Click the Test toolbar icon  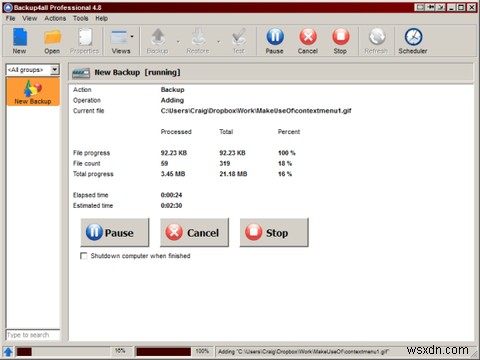[x=239, y=41]
